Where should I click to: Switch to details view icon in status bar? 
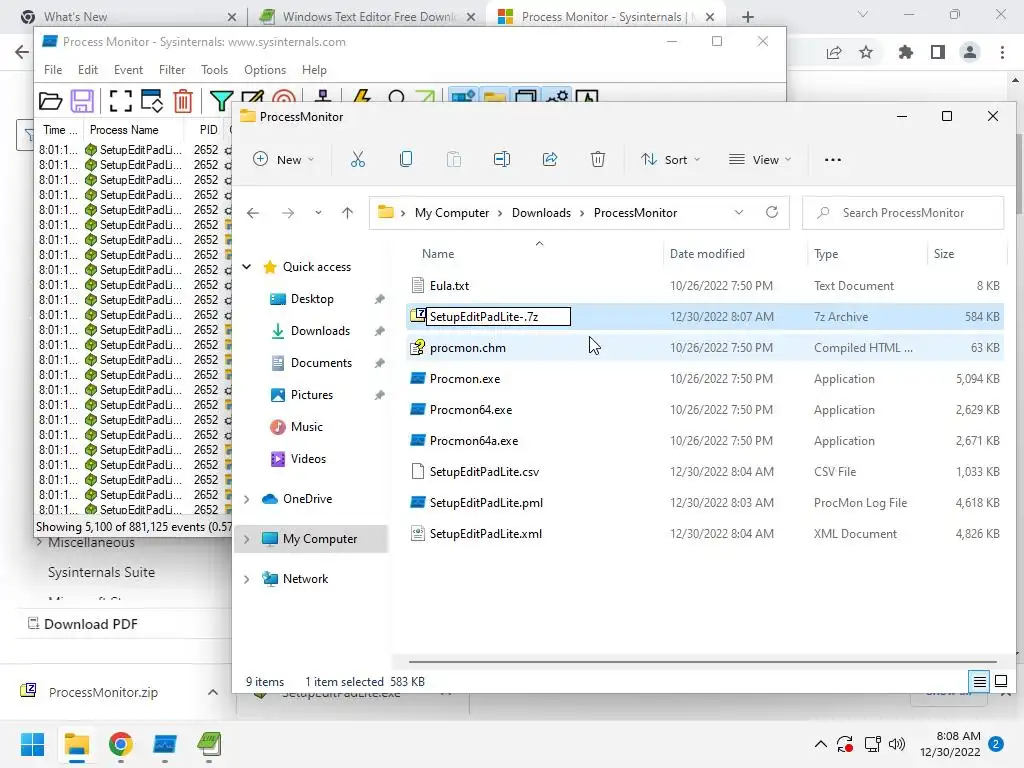click(x=980, y=682)
